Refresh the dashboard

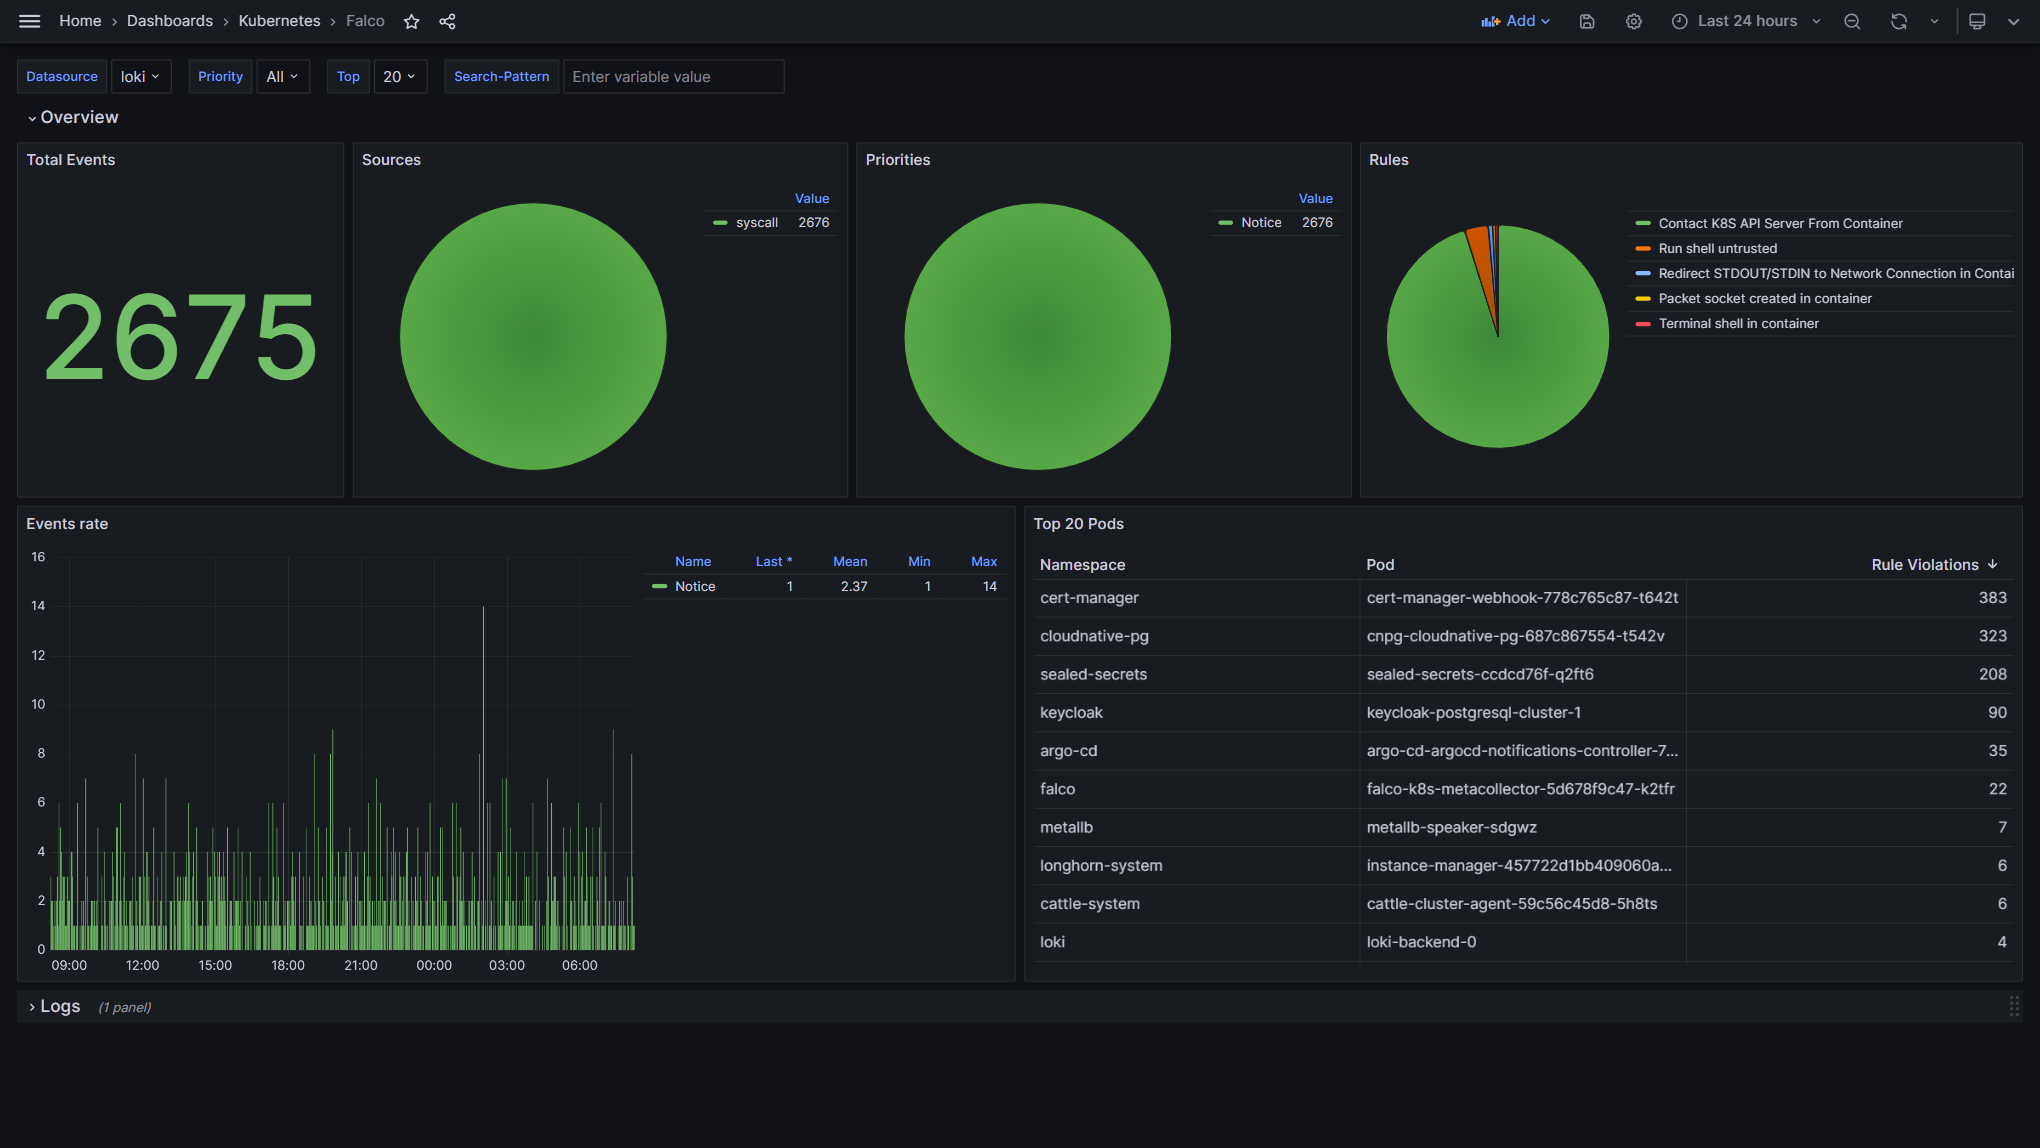pos(1898,21)
